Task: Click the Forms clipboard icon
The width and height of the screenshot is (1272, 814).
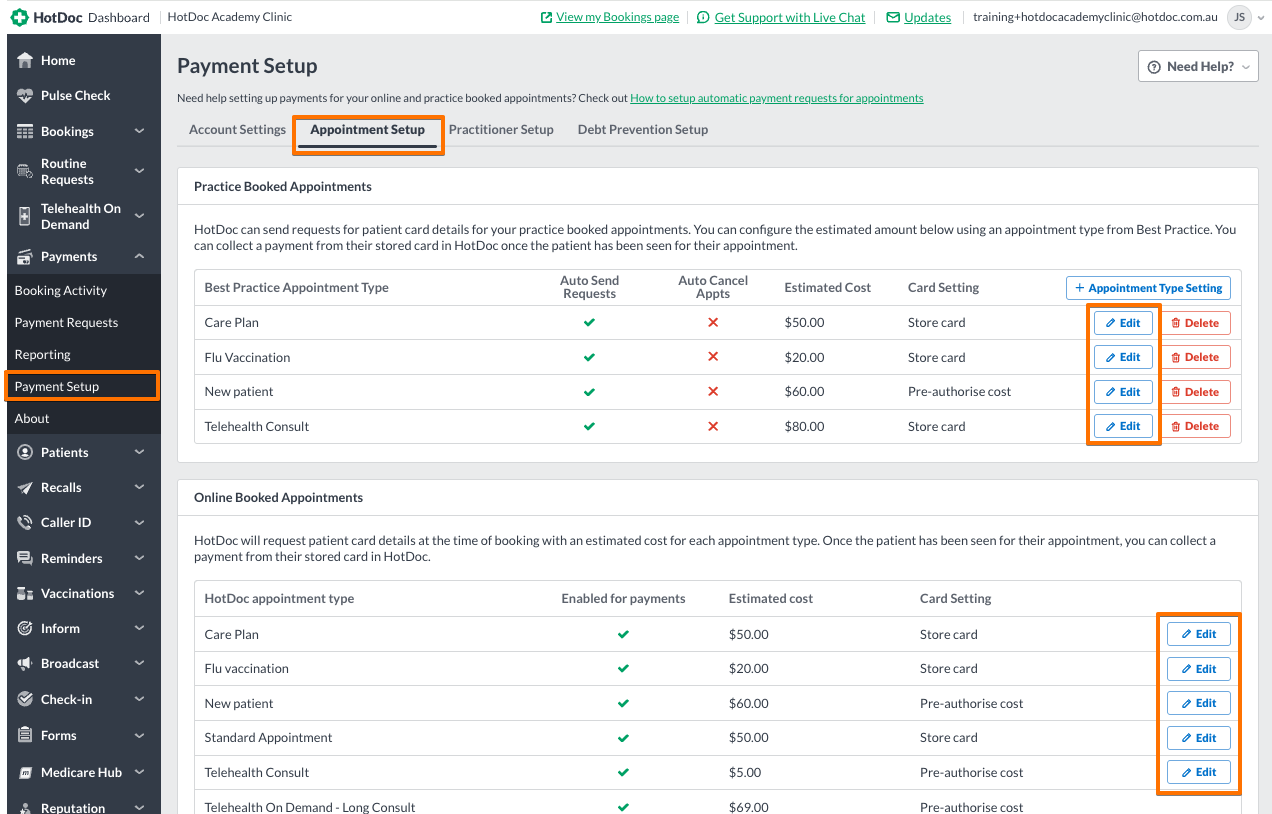Action: click(x=25, y=735)
